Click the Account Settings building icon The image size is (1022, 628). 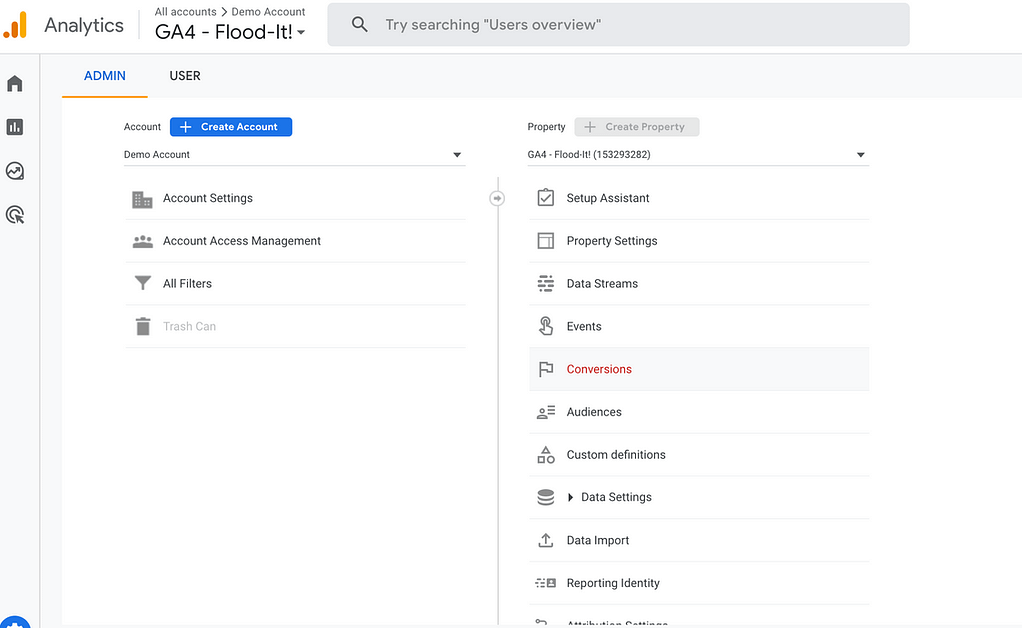point(142,199)
